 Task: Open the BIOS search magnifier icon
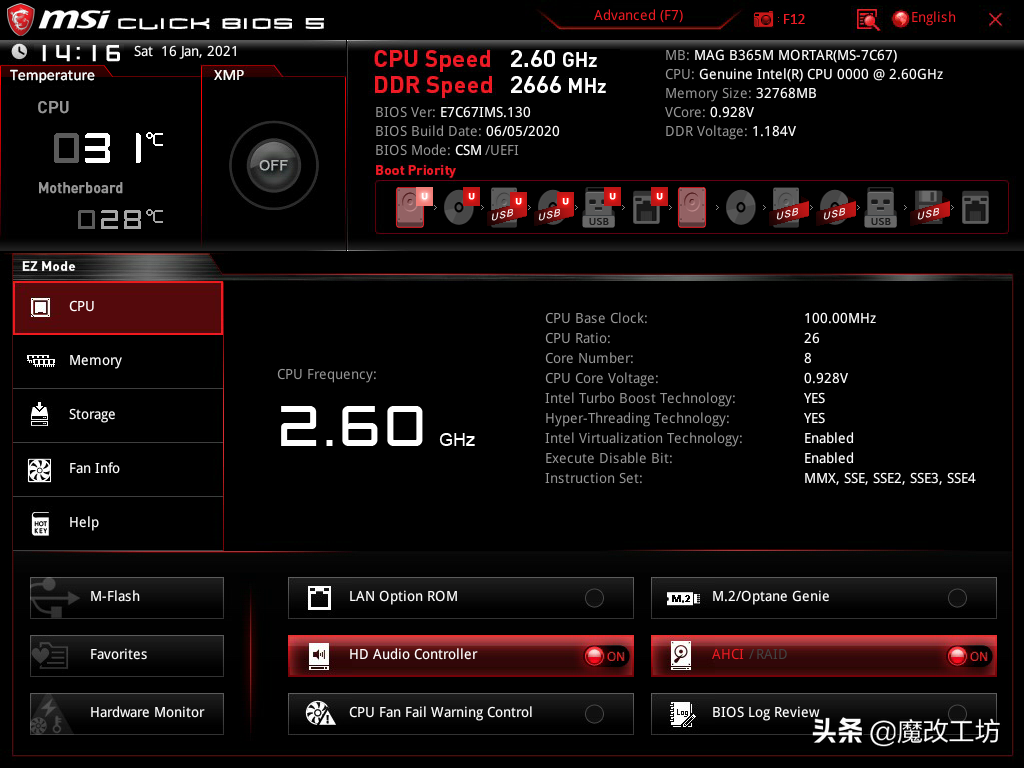pos(867,20)
